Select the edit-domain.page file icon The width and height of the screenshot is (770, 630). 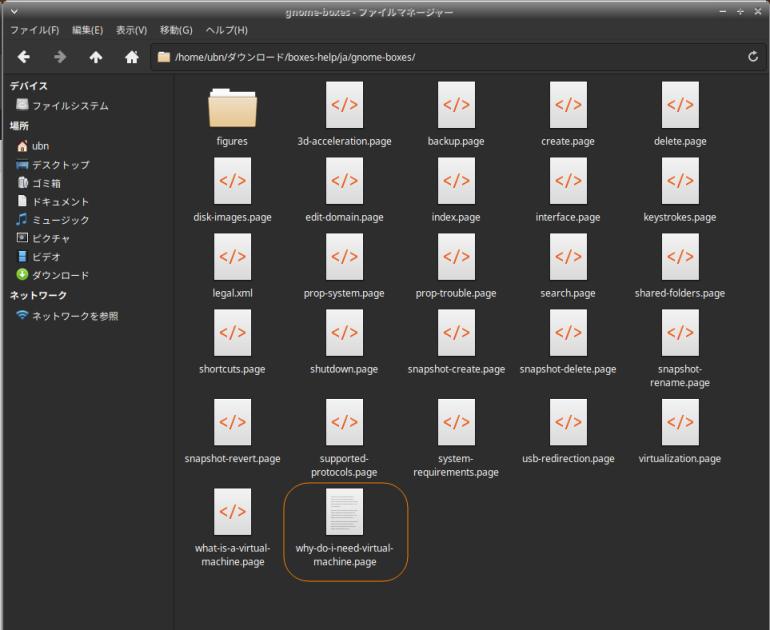point(344,181)
